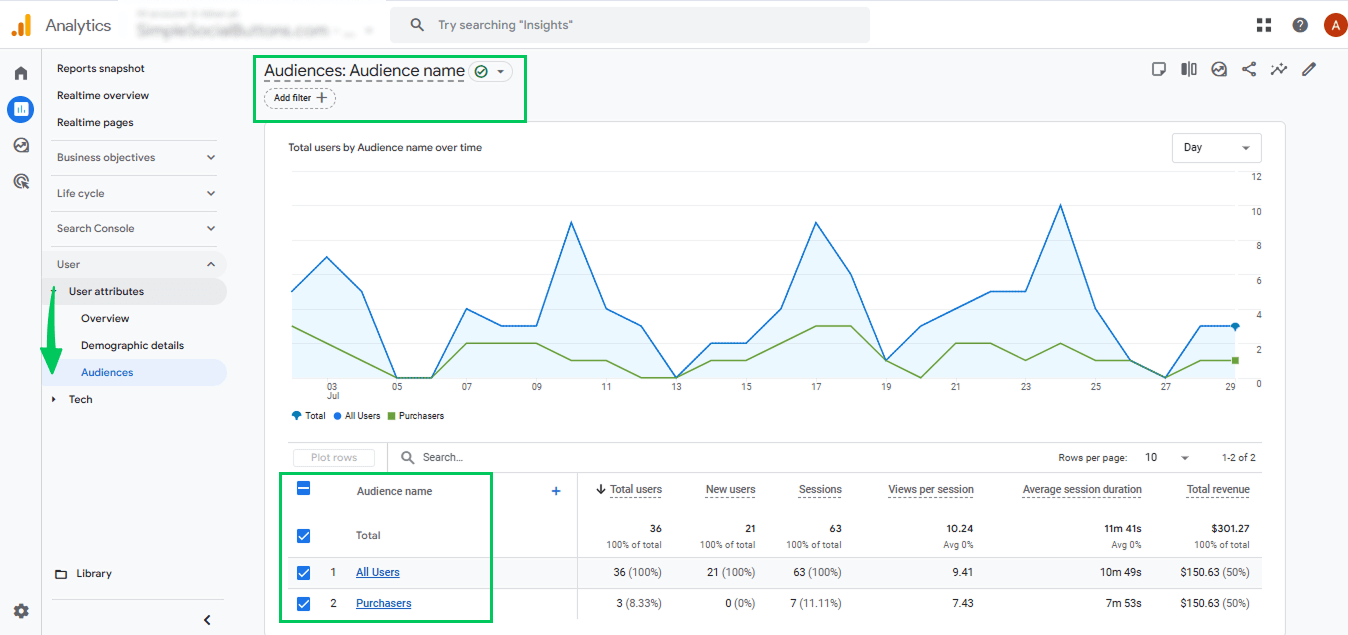Open Realtime overview
This screenshot has width=1348, height=635.
(103, 96)
